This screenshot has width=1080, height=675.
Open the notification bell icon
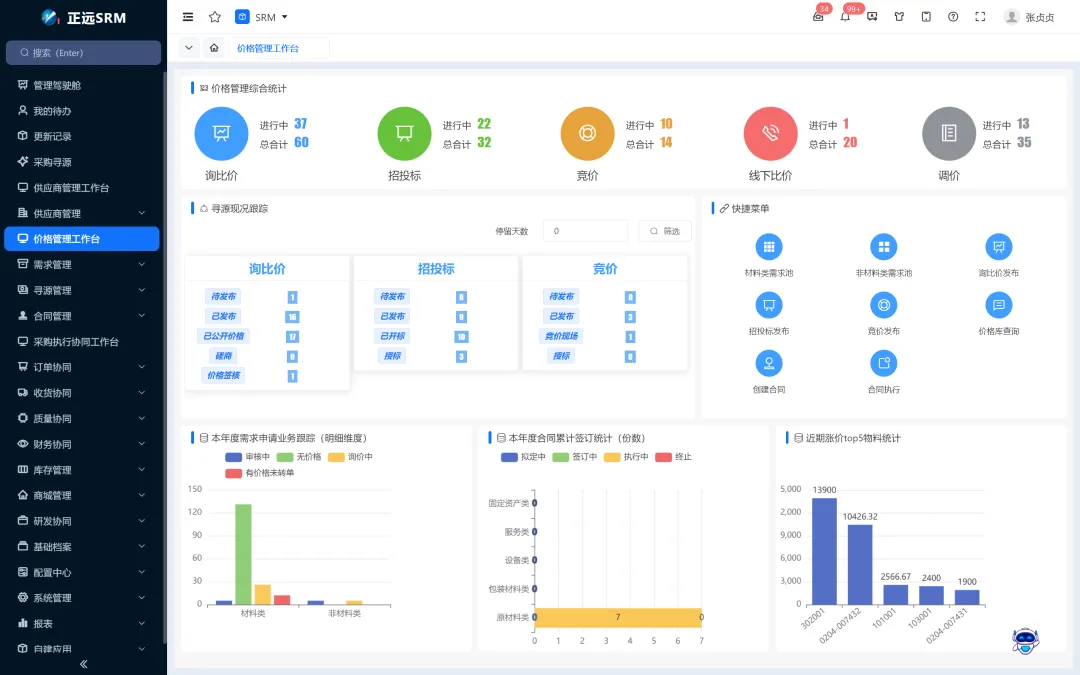[x=845, y=17]
